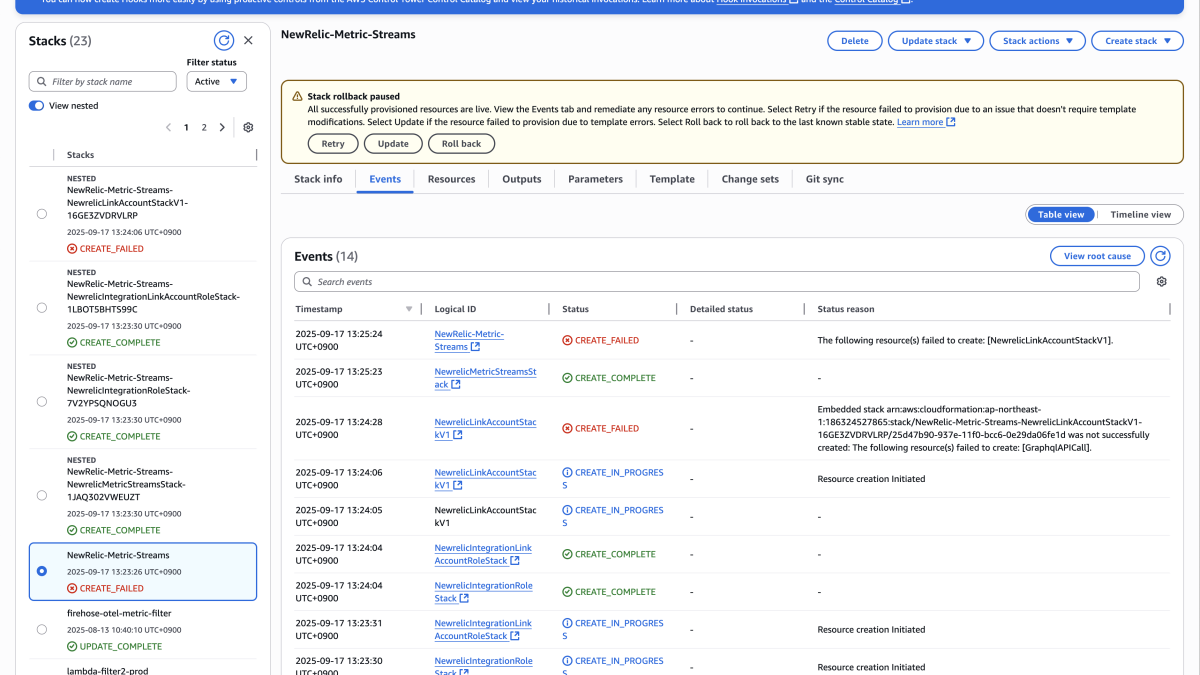Sort events by Timestamp arrow
The width and height of the screenshot is (1200, 675).
coord(409,309)
